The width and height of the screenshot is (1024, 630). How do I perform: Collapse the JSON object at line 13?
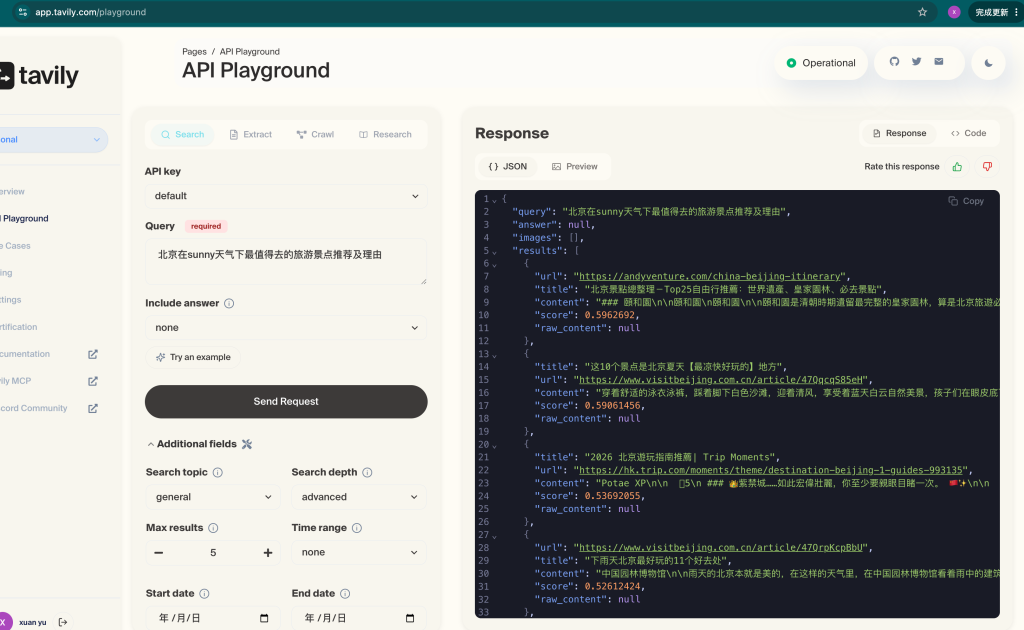[494, 355]
